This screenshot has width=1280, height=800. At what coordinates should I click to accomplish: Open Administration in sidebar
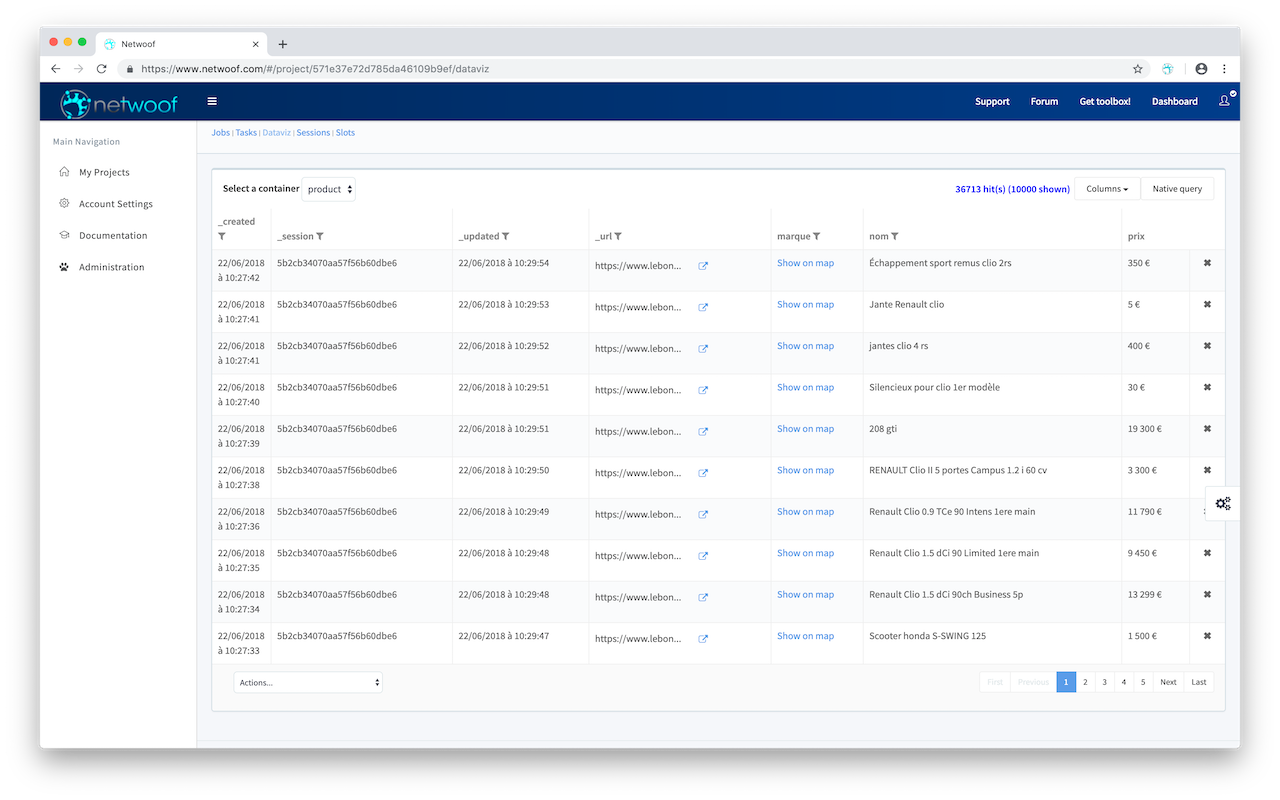(x=112, y=267)
